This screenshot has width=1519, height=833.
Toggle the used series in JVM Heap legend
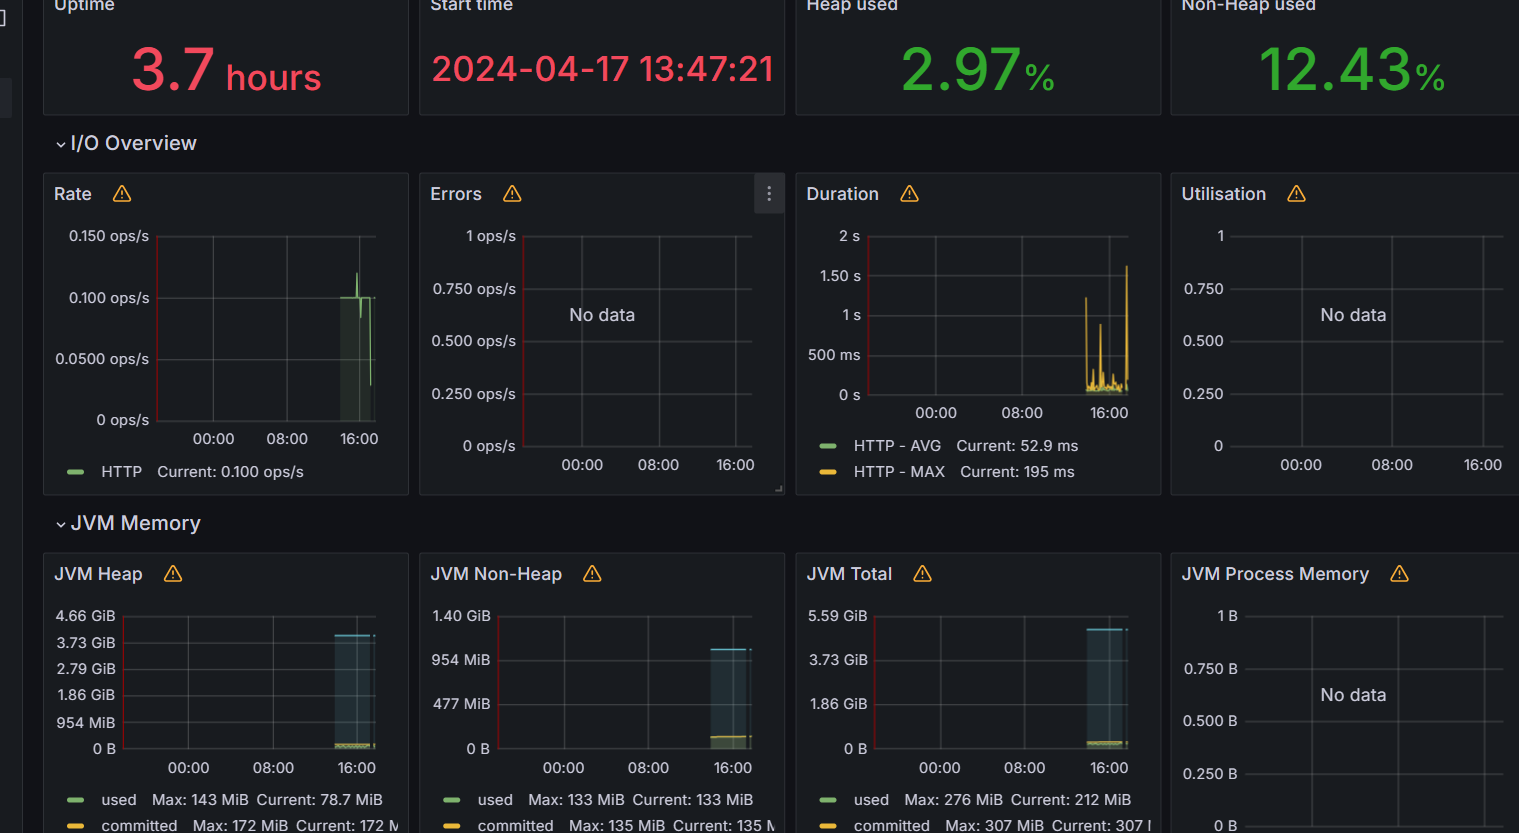[x=118, y=799]
